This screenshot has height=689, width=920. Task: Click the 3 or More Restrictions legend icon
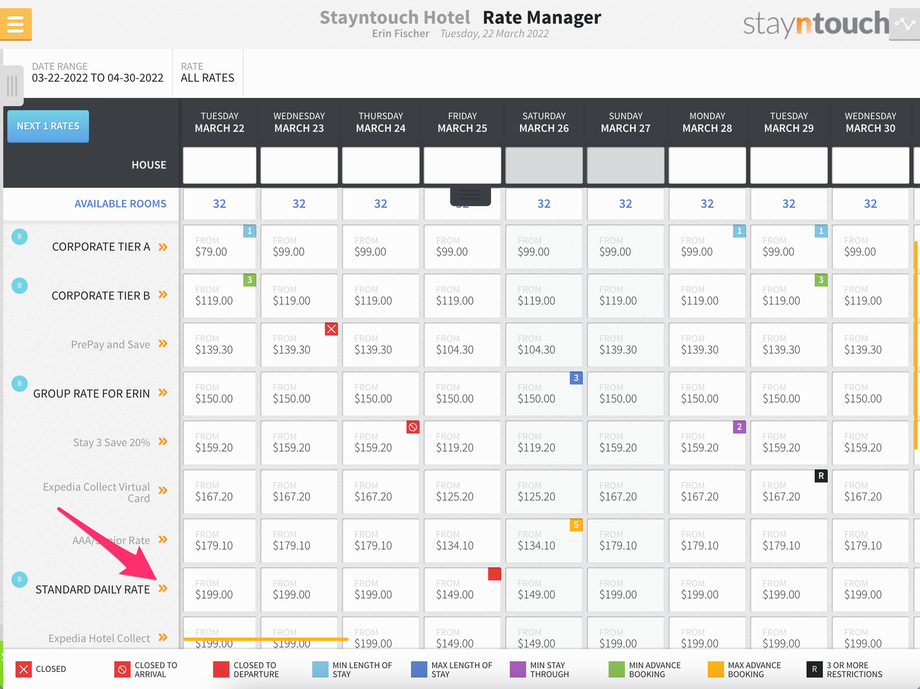[814, 669]
